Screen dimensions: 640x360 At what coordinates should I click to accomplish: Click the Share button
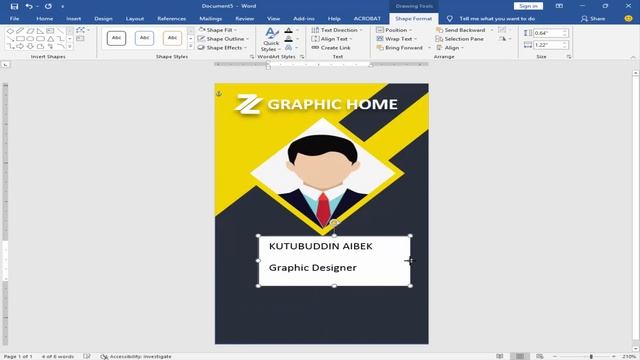593,18
